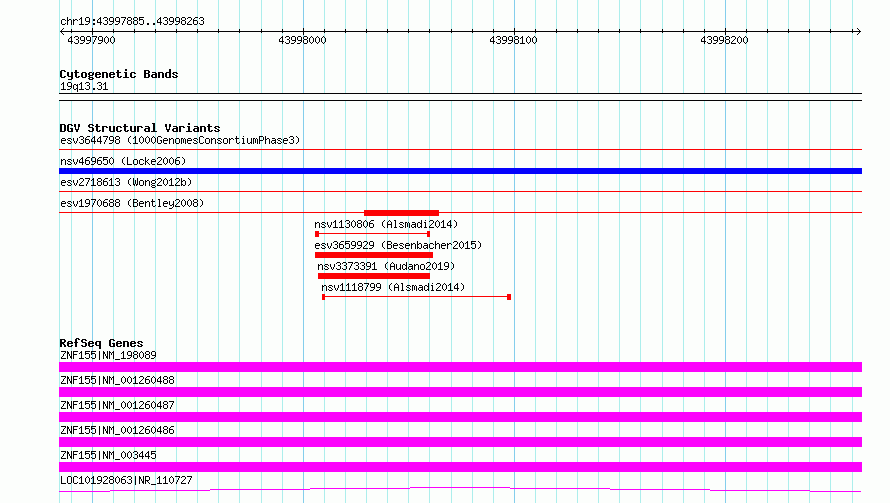Click the magenta bar for ZNF155|NM_003445
Image resolution: width=890 pixels, height=503 pixels.
[460, 467]
